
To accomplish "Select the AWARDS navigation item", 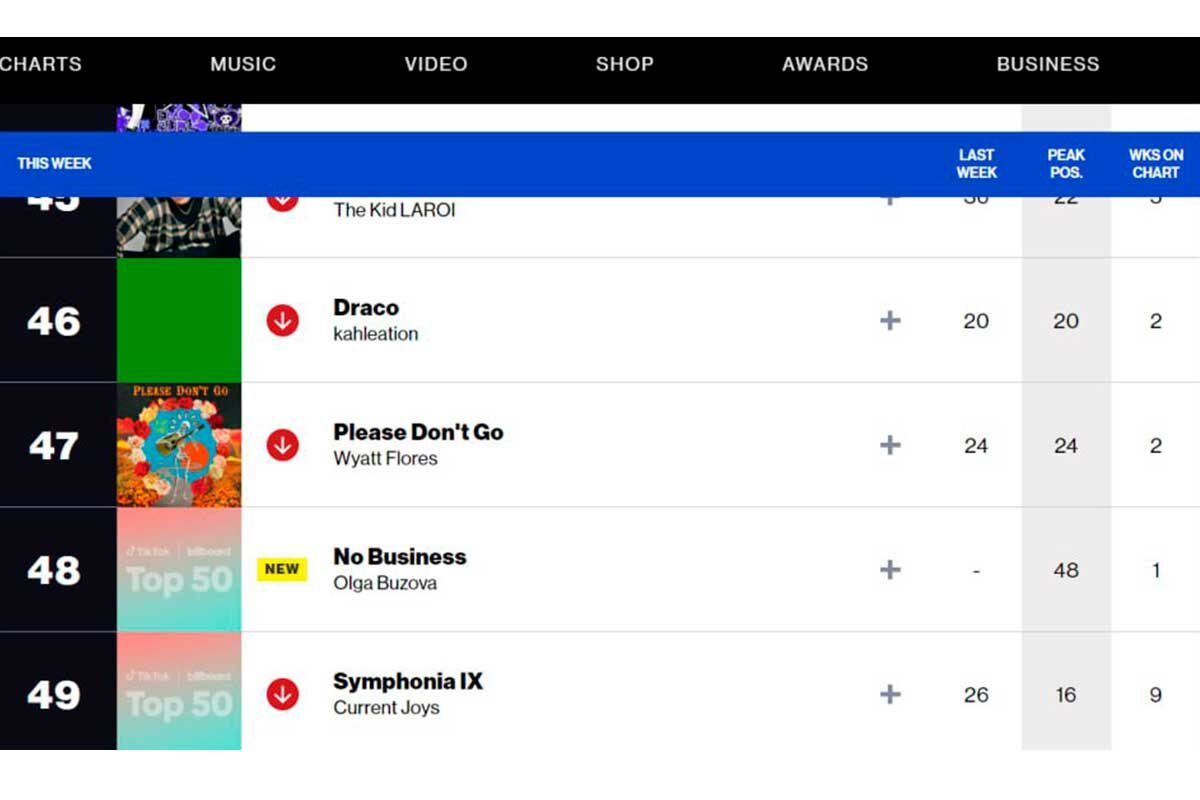I will (825, 63).
